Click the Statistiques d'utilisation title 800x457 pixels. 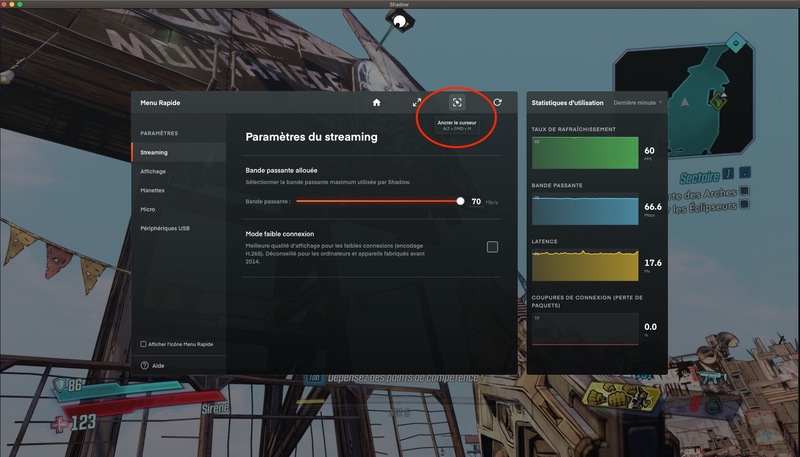(567, 103)
